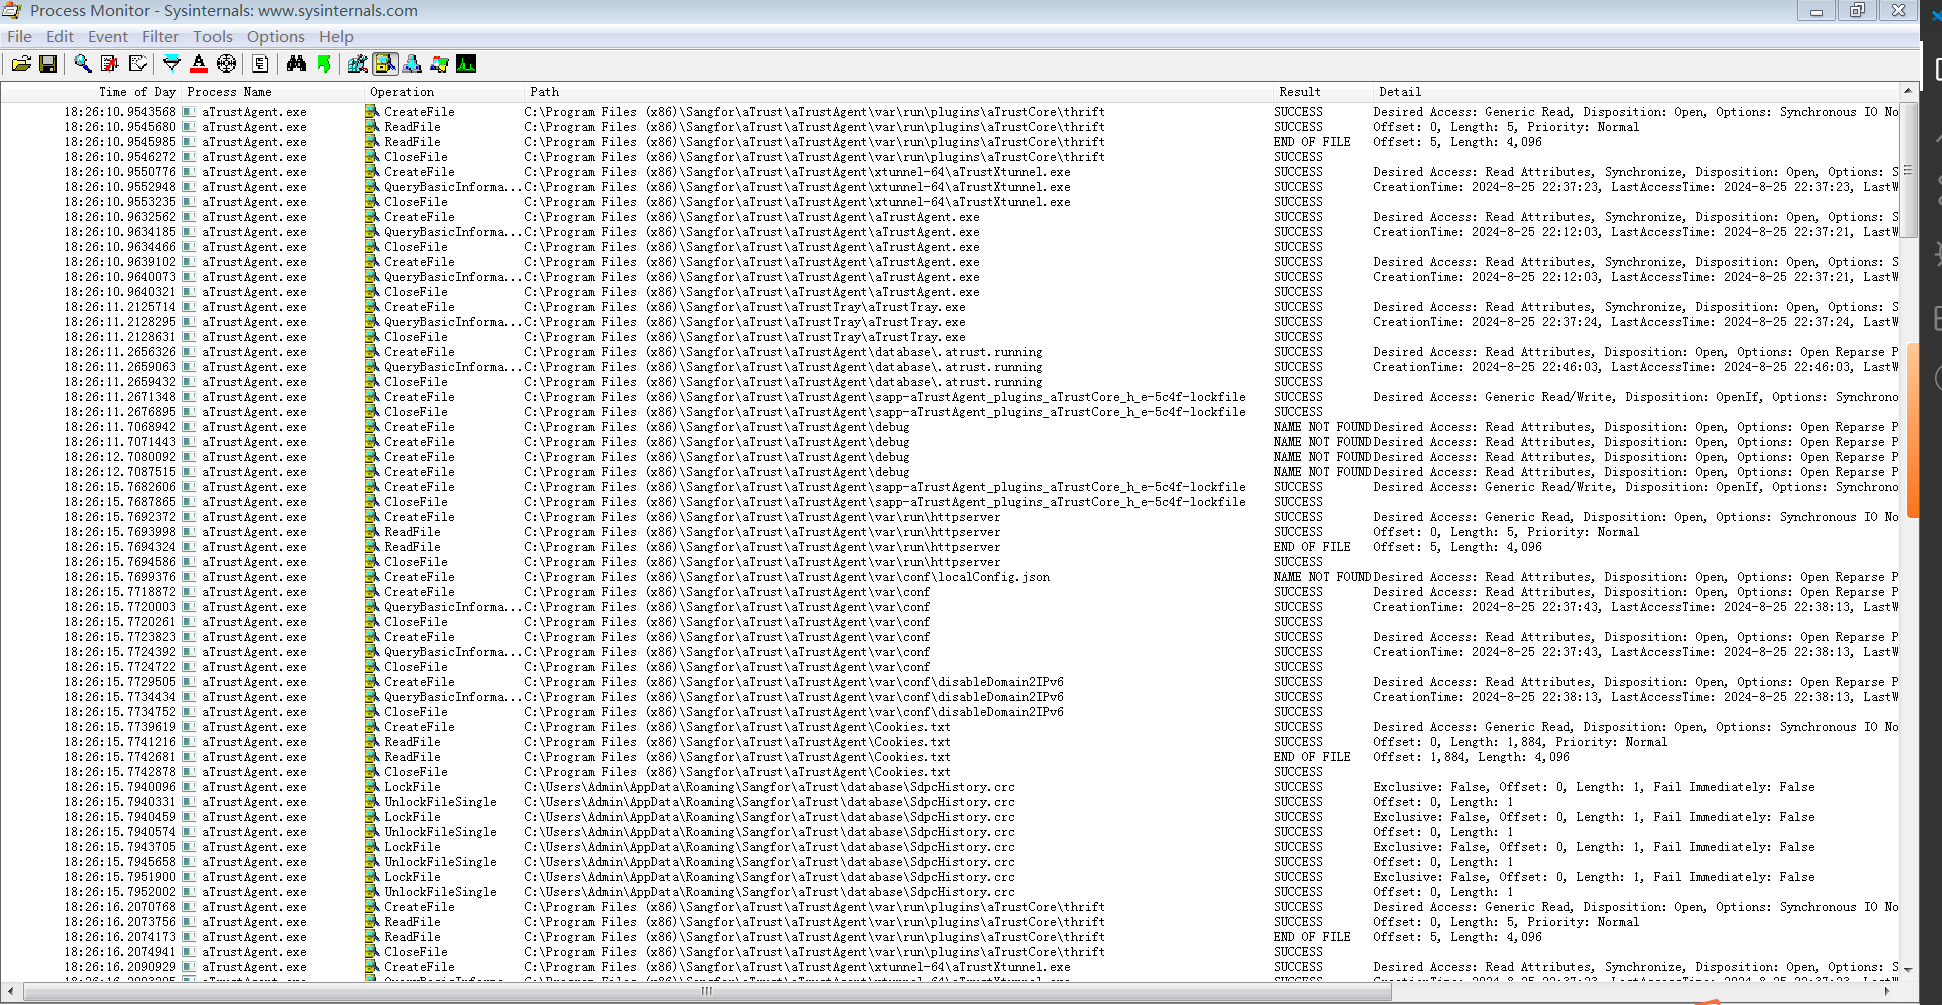Screen dimensions: 1942x1005
Task: Toggle Show Profiling Events graph button
Action: (x=466, y=64)
